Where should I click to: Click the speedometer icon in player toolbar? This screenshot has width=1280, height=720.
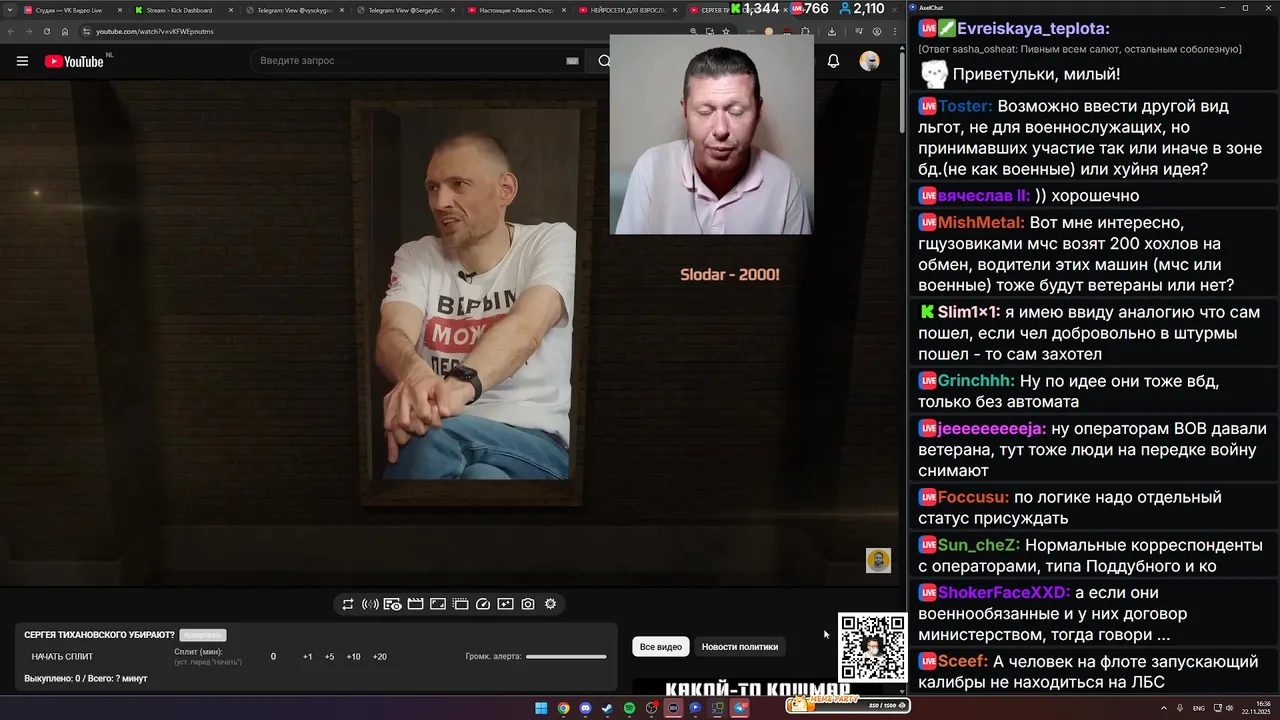(483, 604)
